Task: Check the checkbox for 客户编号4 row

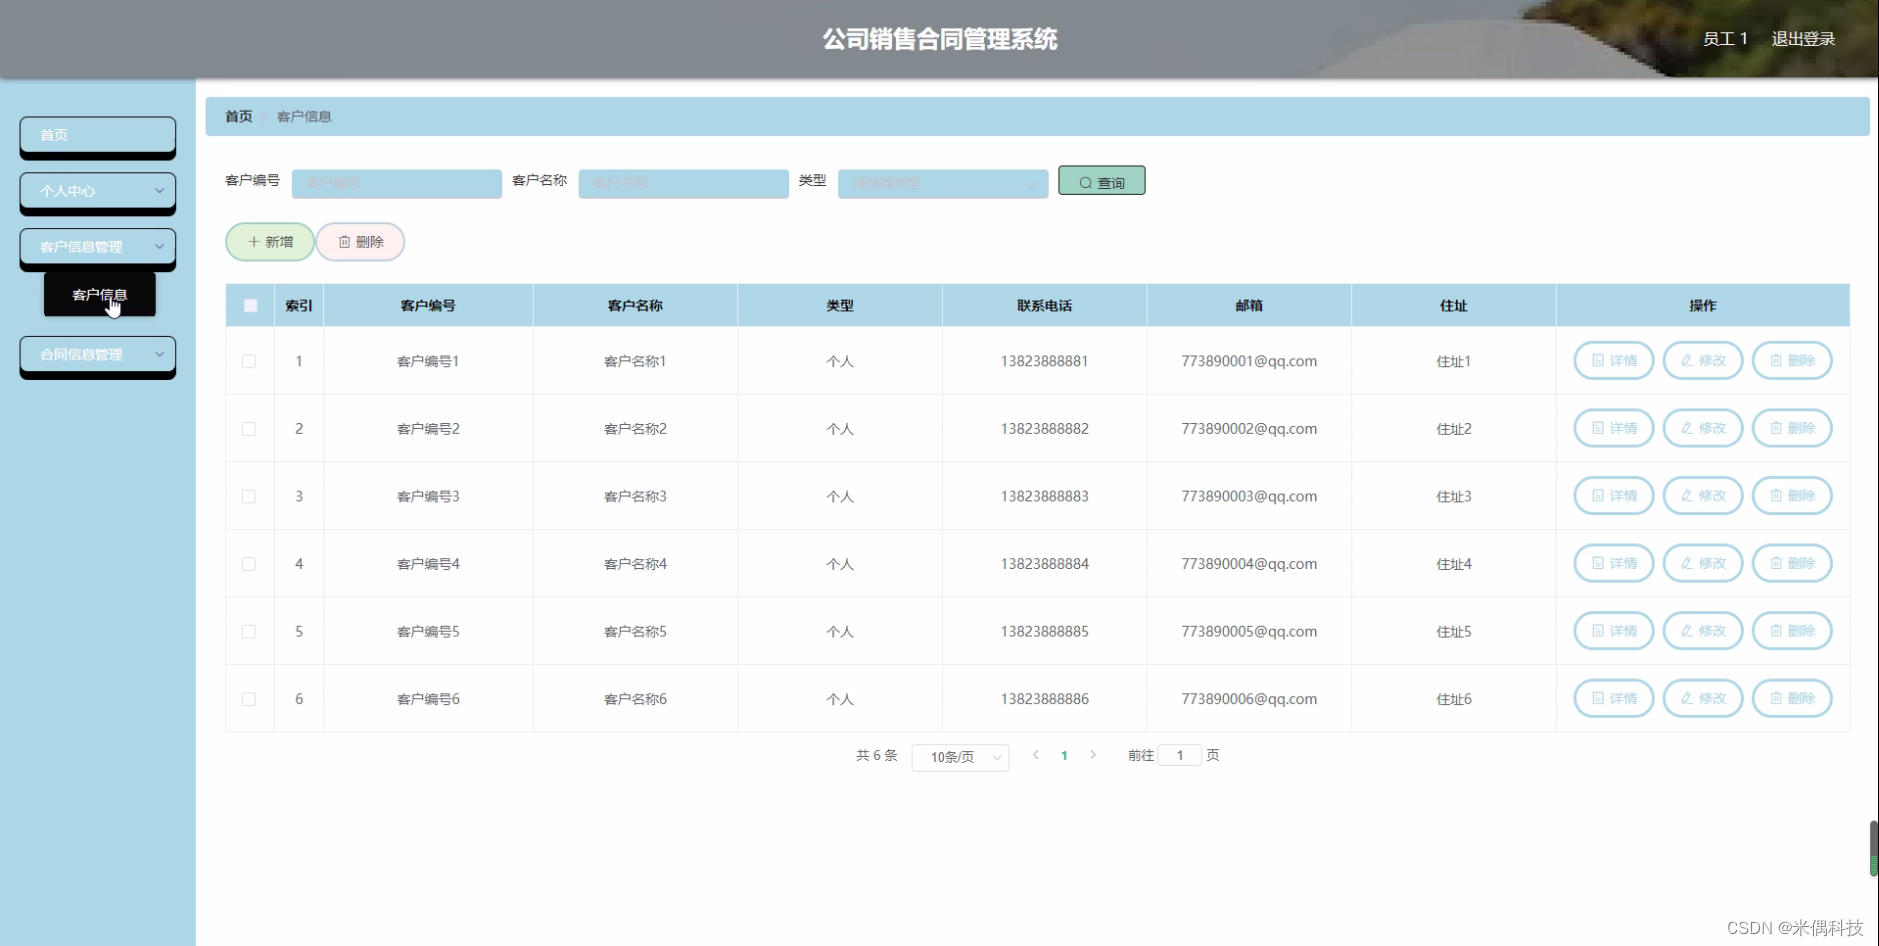Action: click(x=249, y=563)
